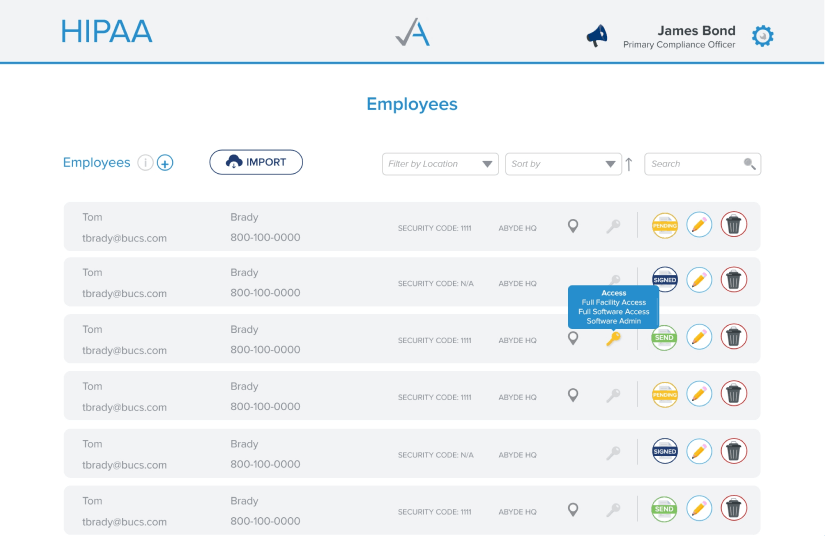Click 'Primary Compliance Officer' role text
The image size is (825, 536).
679,45
